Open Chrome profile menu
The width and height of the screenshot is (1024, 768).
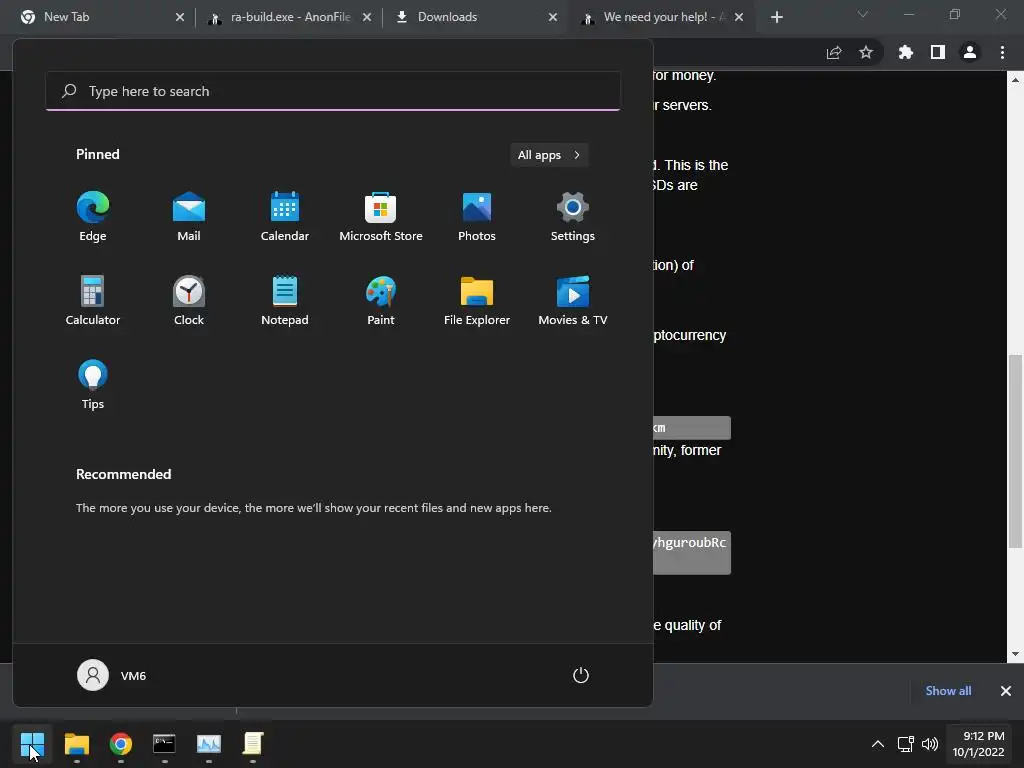tap(970, 52)
